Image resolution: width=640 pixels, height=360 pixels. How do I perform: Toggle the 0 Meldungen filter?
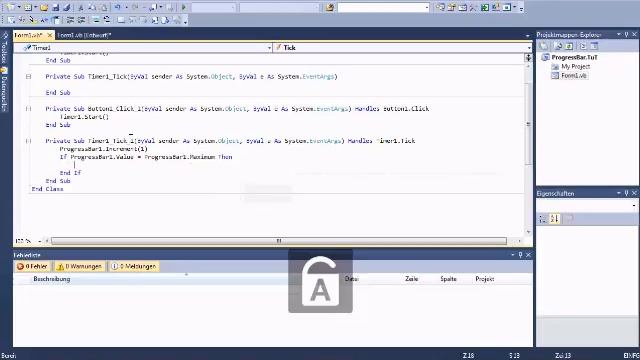(134, 267)
